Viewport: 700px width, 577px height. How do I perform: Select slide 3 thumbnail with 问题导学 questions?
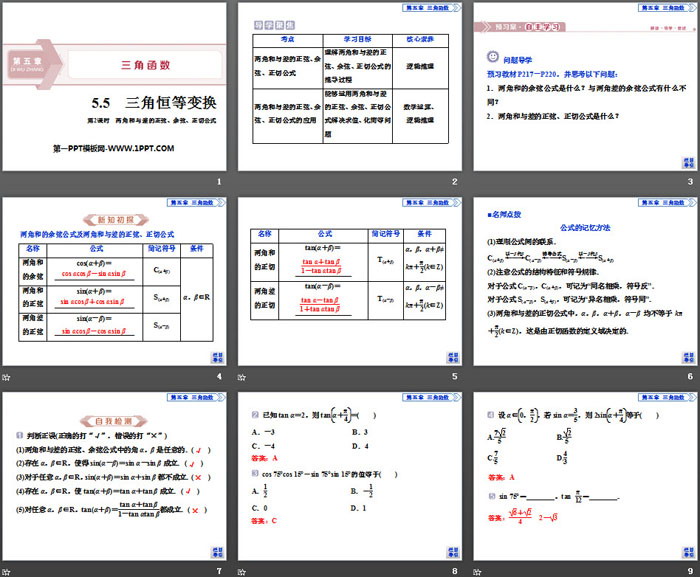pyautogui.click(x=585, y=87)
